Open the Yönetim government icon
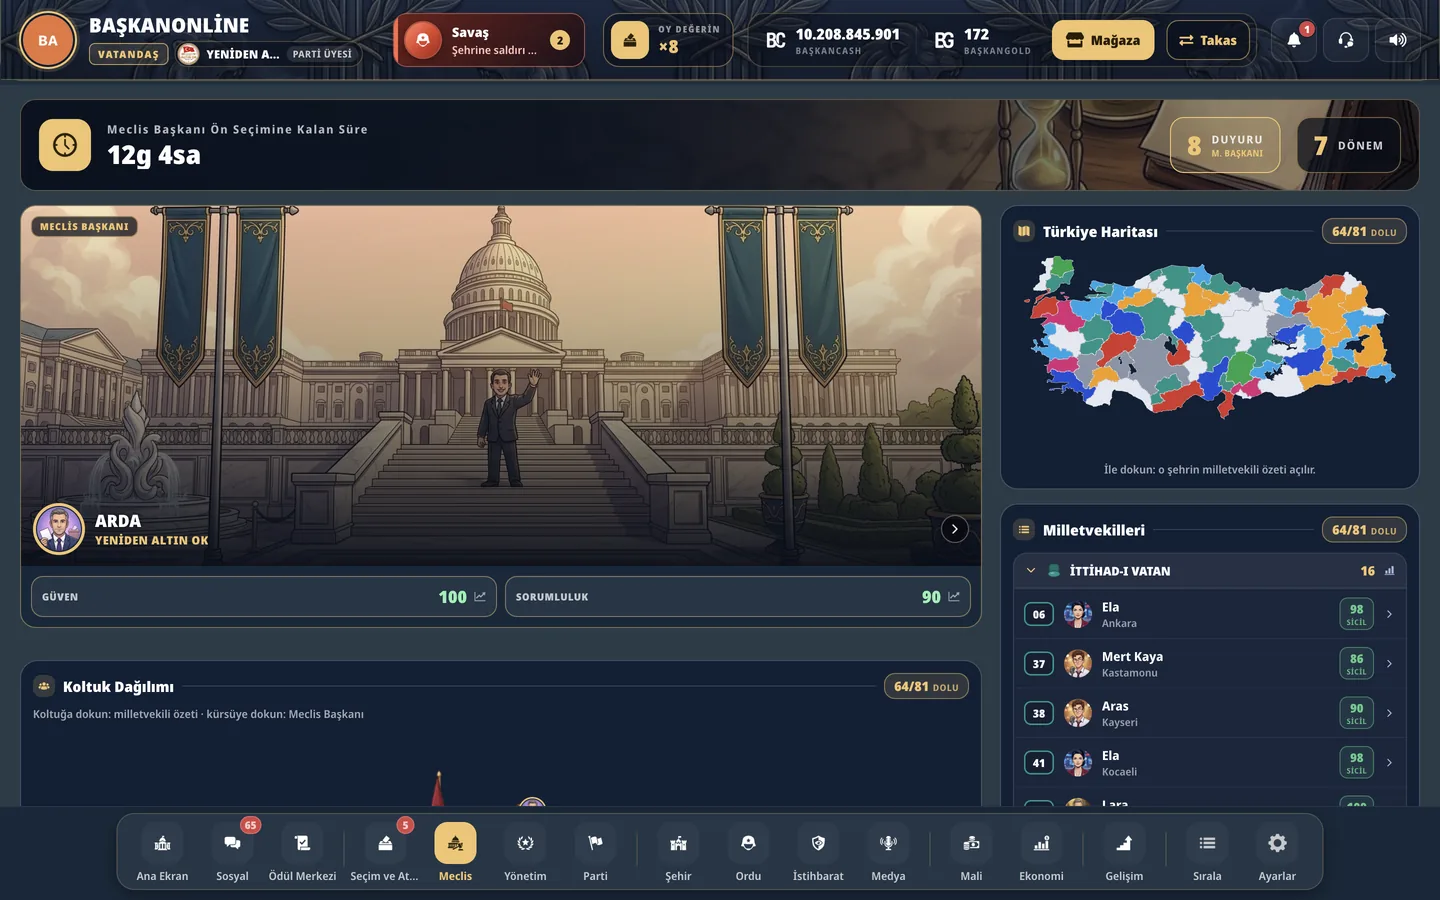This screenshot has width=1440, height=900. coord(525,843)
